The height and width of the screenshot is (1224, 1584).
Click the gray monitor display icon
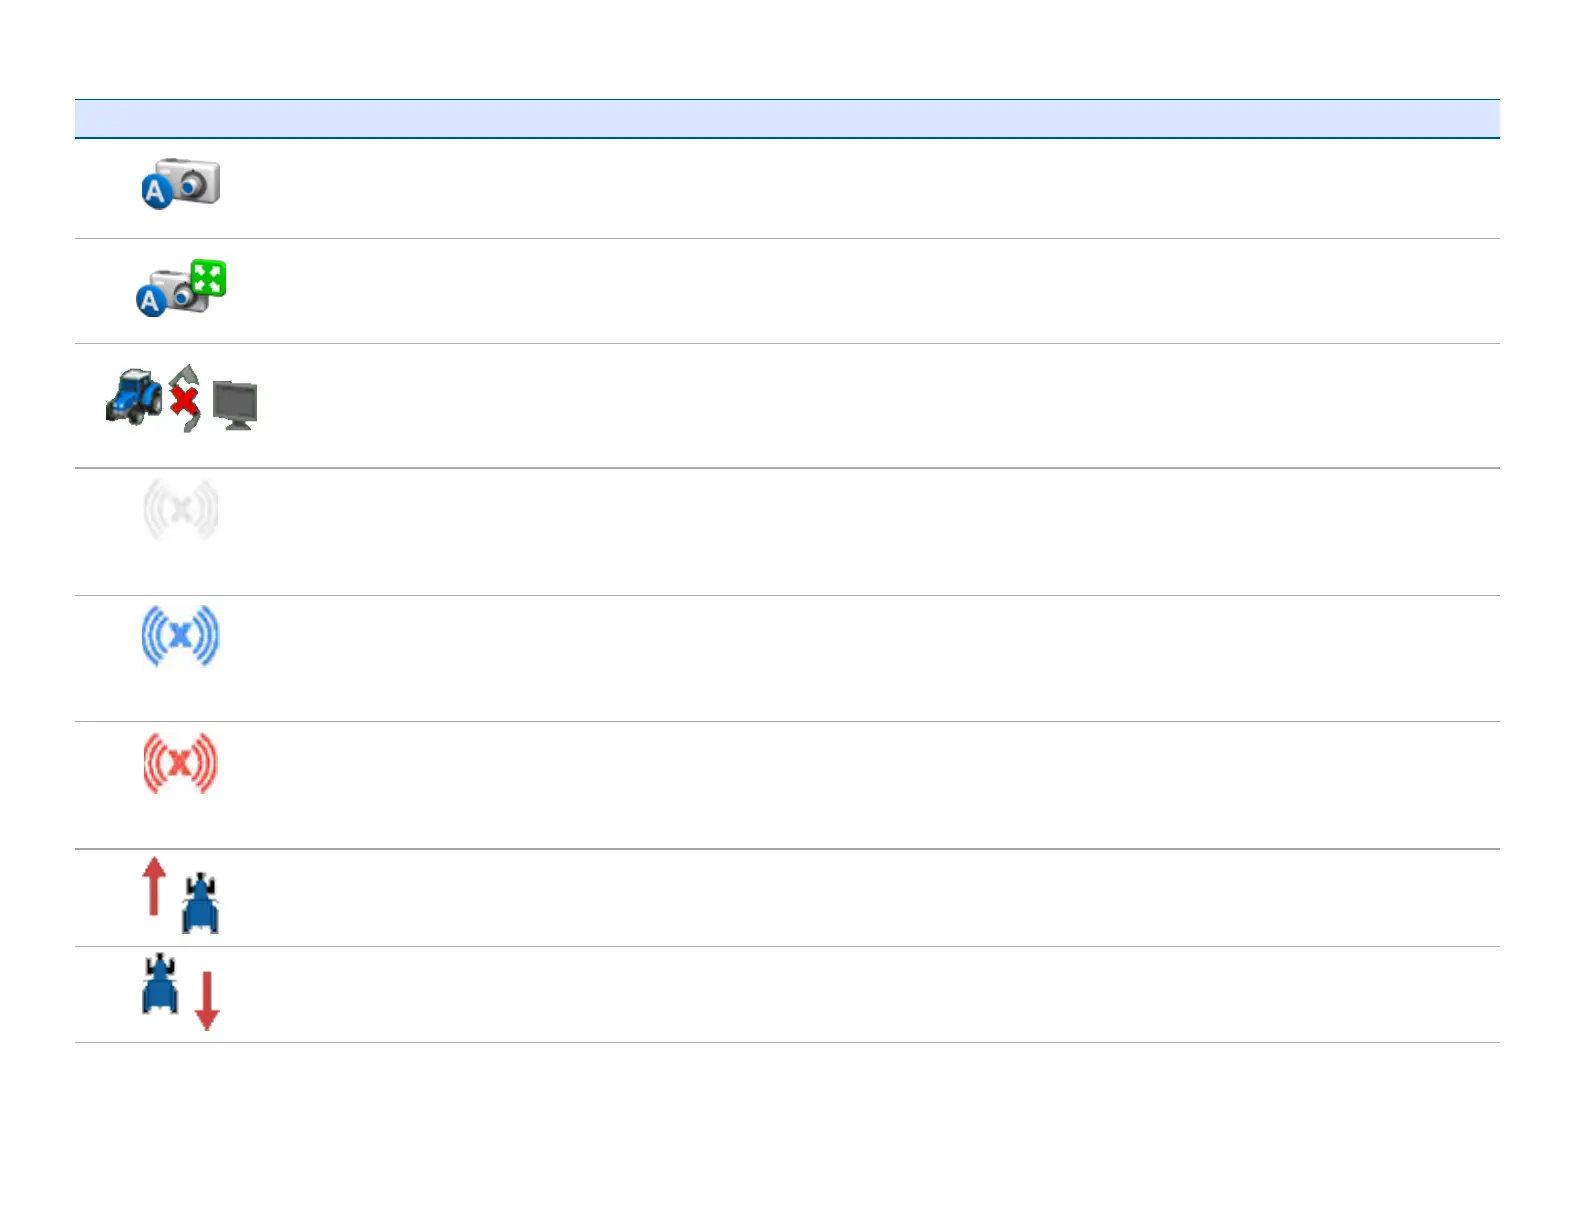pyautogui.click(x=236, y=405)
